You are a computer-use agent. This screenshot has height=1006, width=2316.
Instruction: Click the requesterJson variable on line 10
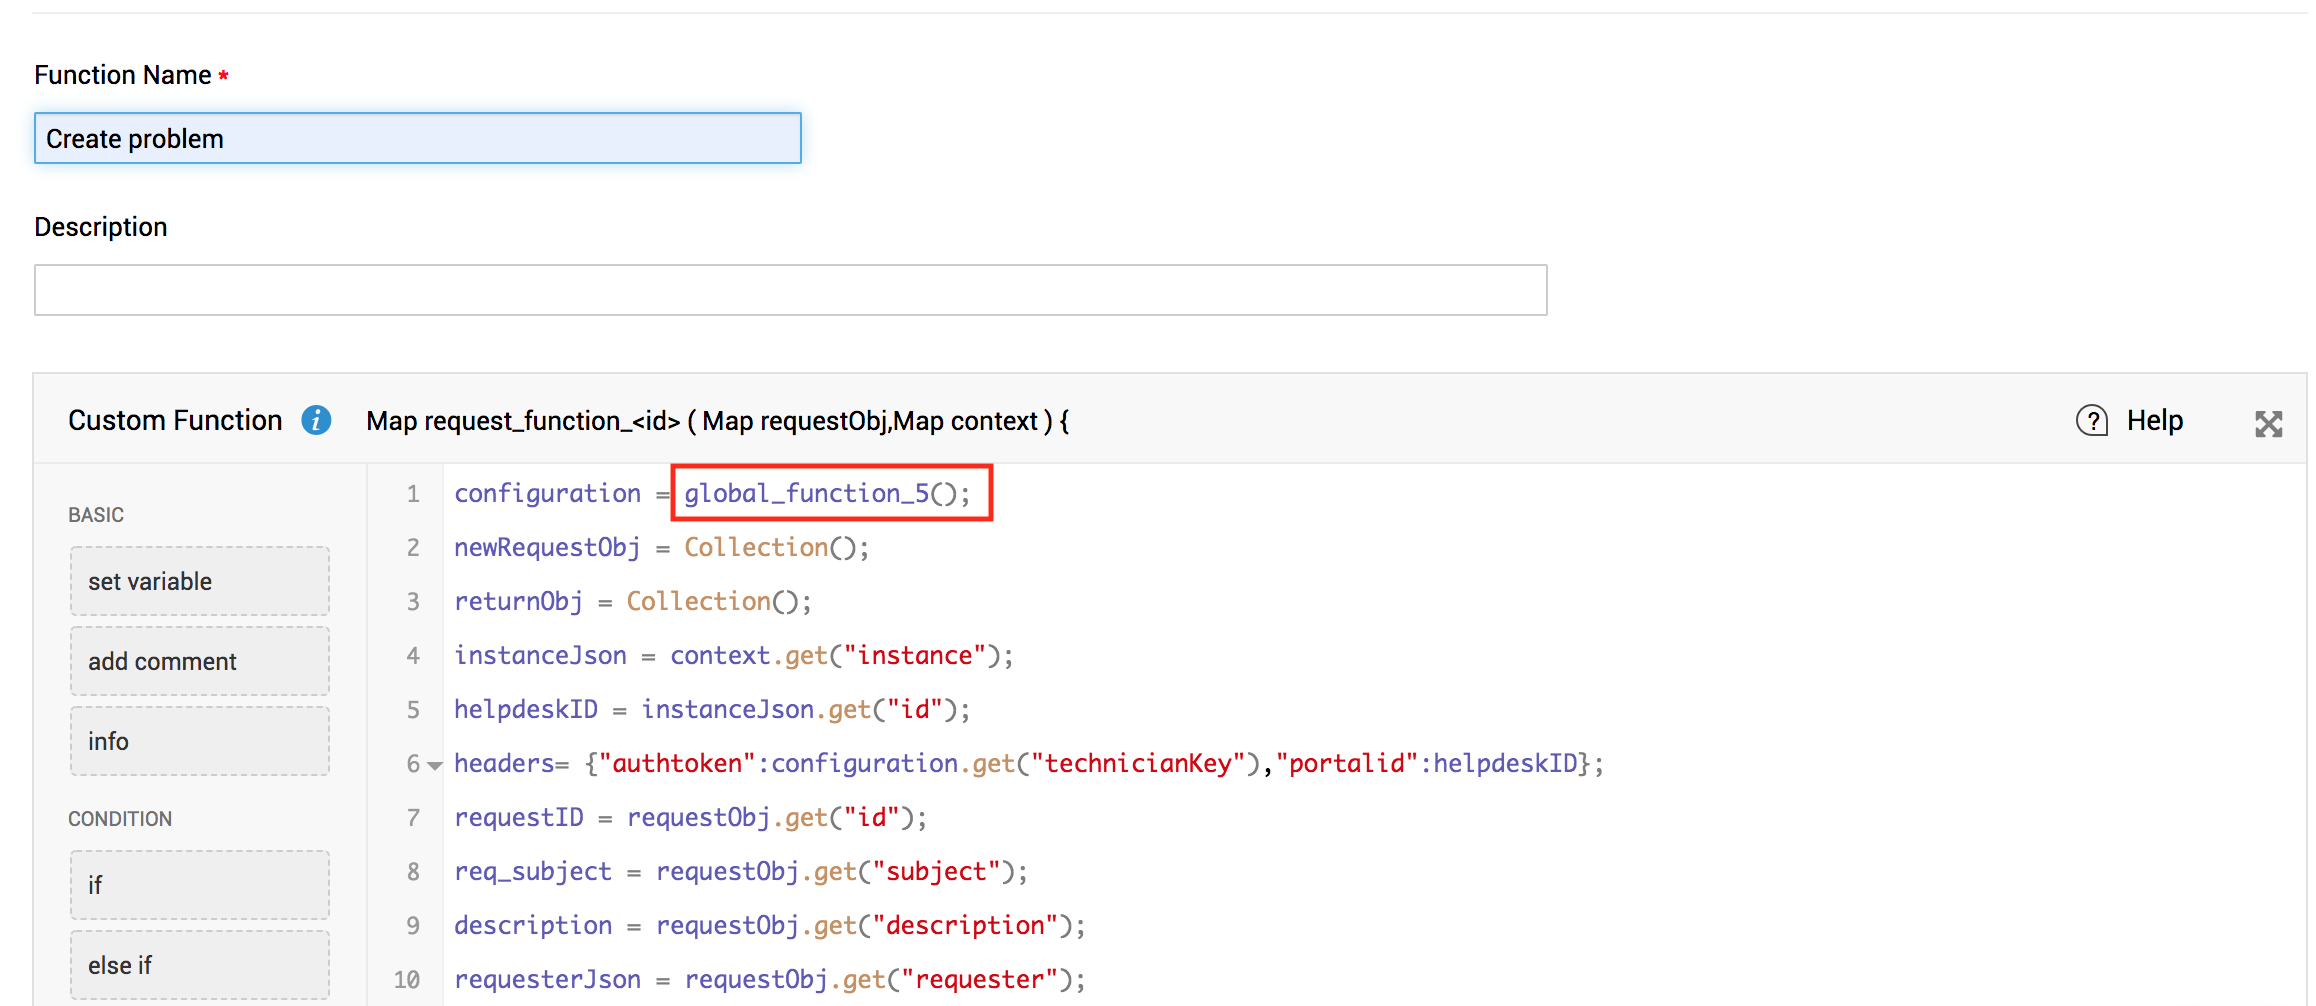tap(546, 980)
